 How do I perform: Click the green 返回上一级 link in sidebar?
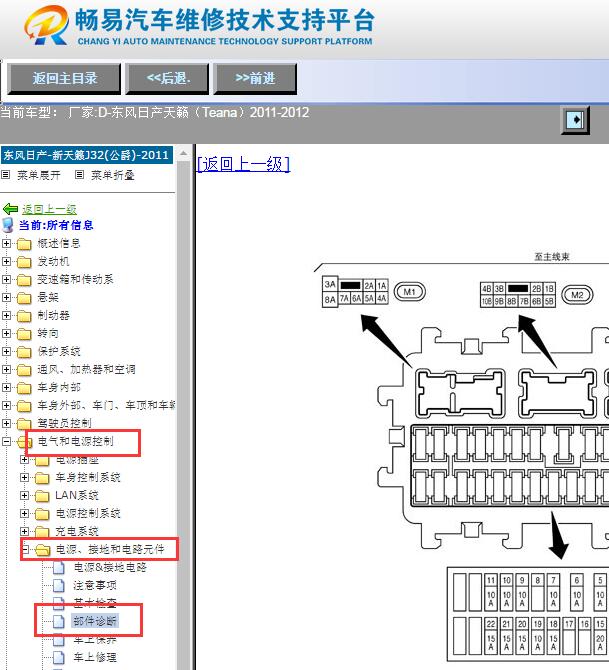[49, 209]
